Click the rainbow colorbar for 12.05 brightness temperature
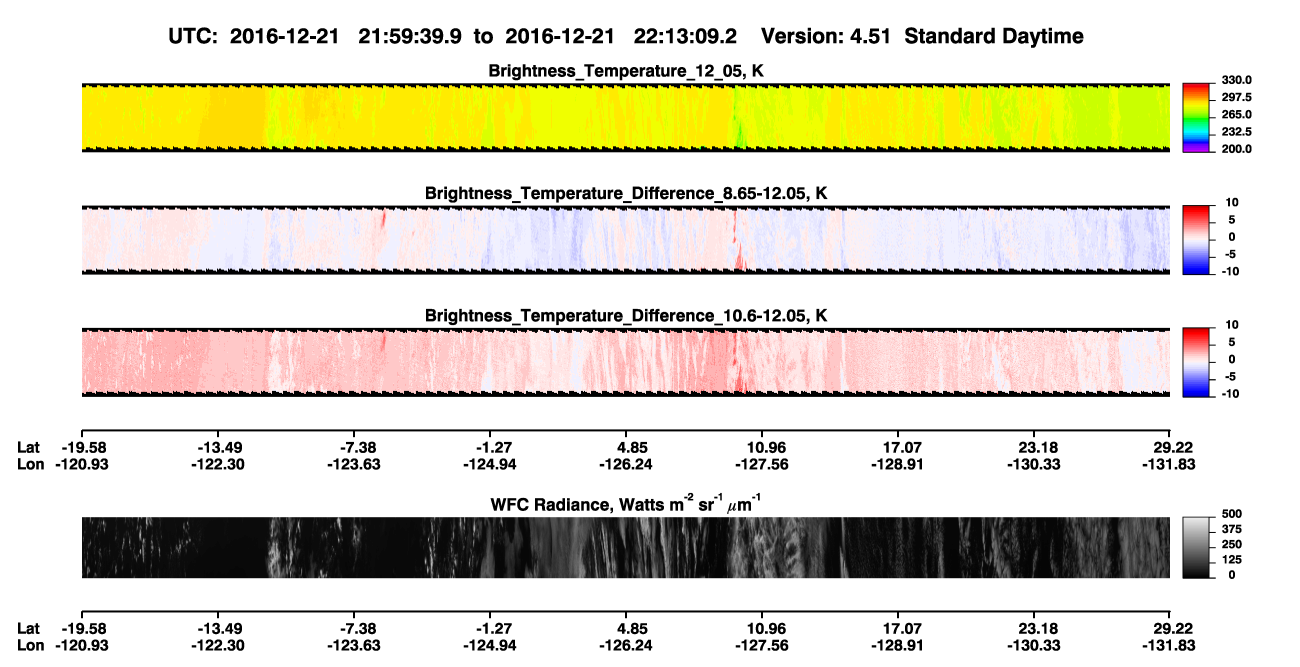This screenshot has height=667, width=1300. point(1197,117)
